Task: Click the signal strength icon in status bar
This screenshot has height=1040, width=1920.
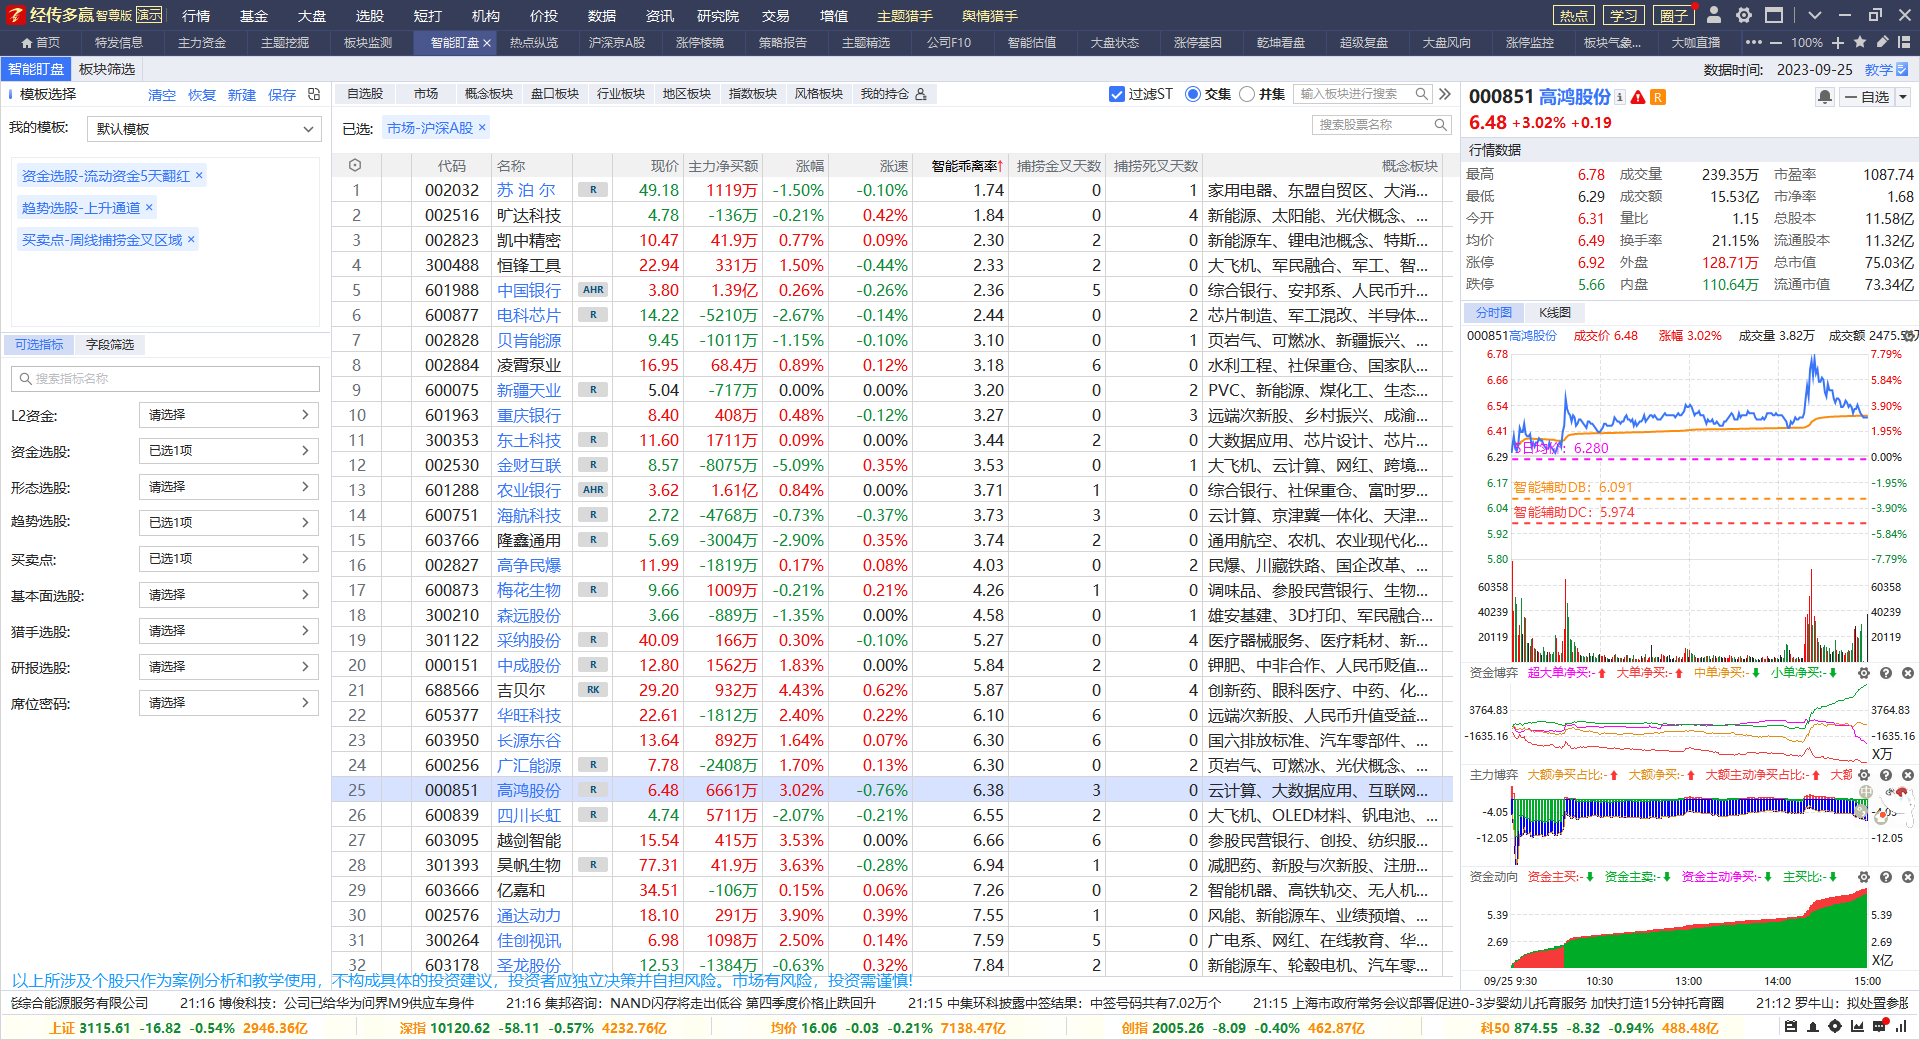Action: click(x=1901, y=1026)
